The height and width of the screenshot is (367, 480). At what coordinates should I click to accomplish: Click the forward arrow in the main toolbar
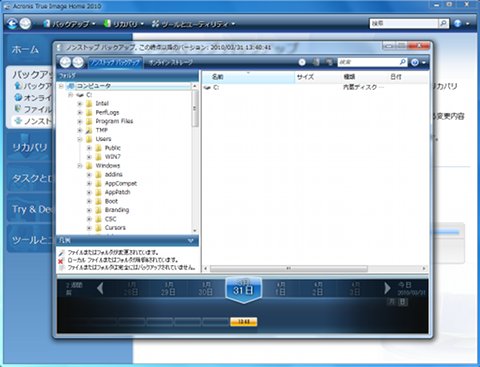coord(25,23)
